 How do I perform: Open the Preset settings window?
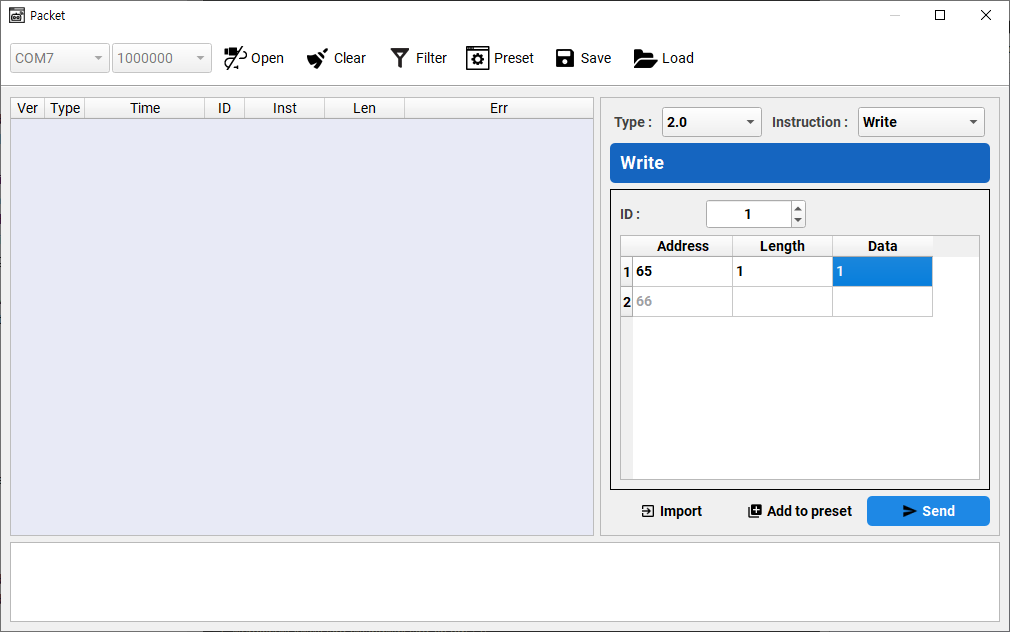(477, 58)
